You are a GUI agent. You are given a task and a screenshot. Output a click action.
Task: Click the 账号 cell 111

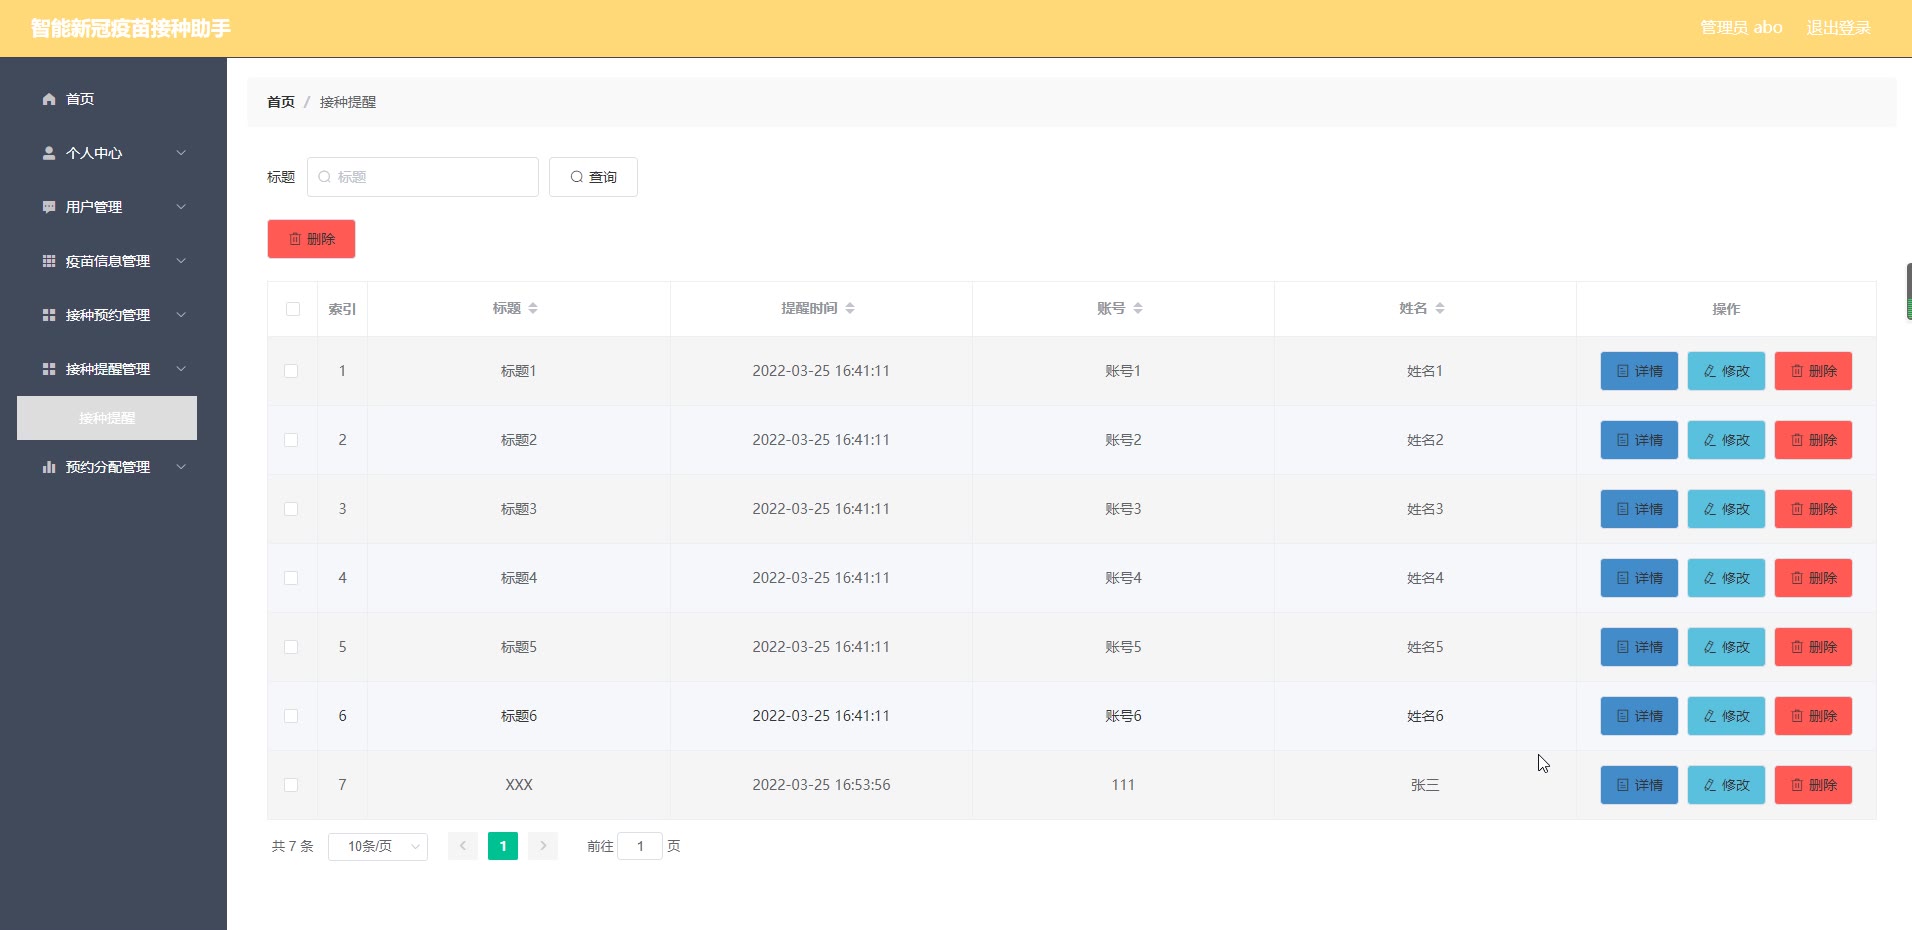(1123, 785)
